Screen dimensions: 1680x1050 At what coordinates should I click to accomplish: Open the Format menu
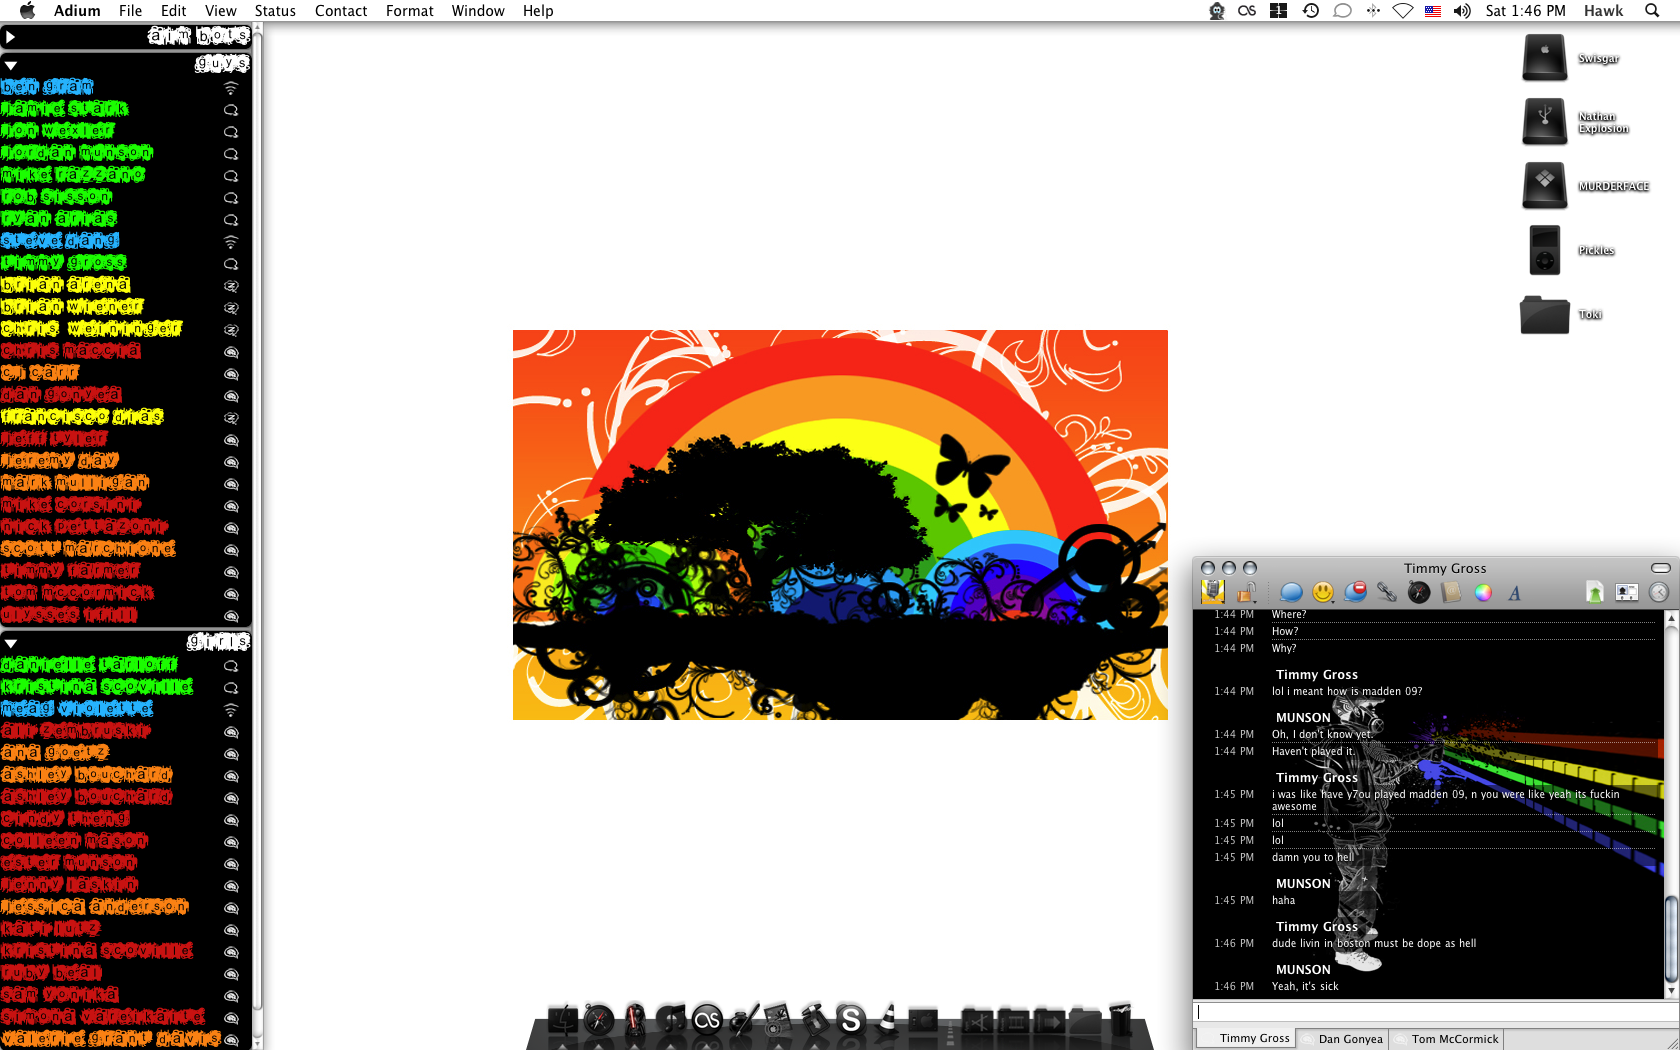click(x=409, y=11)
